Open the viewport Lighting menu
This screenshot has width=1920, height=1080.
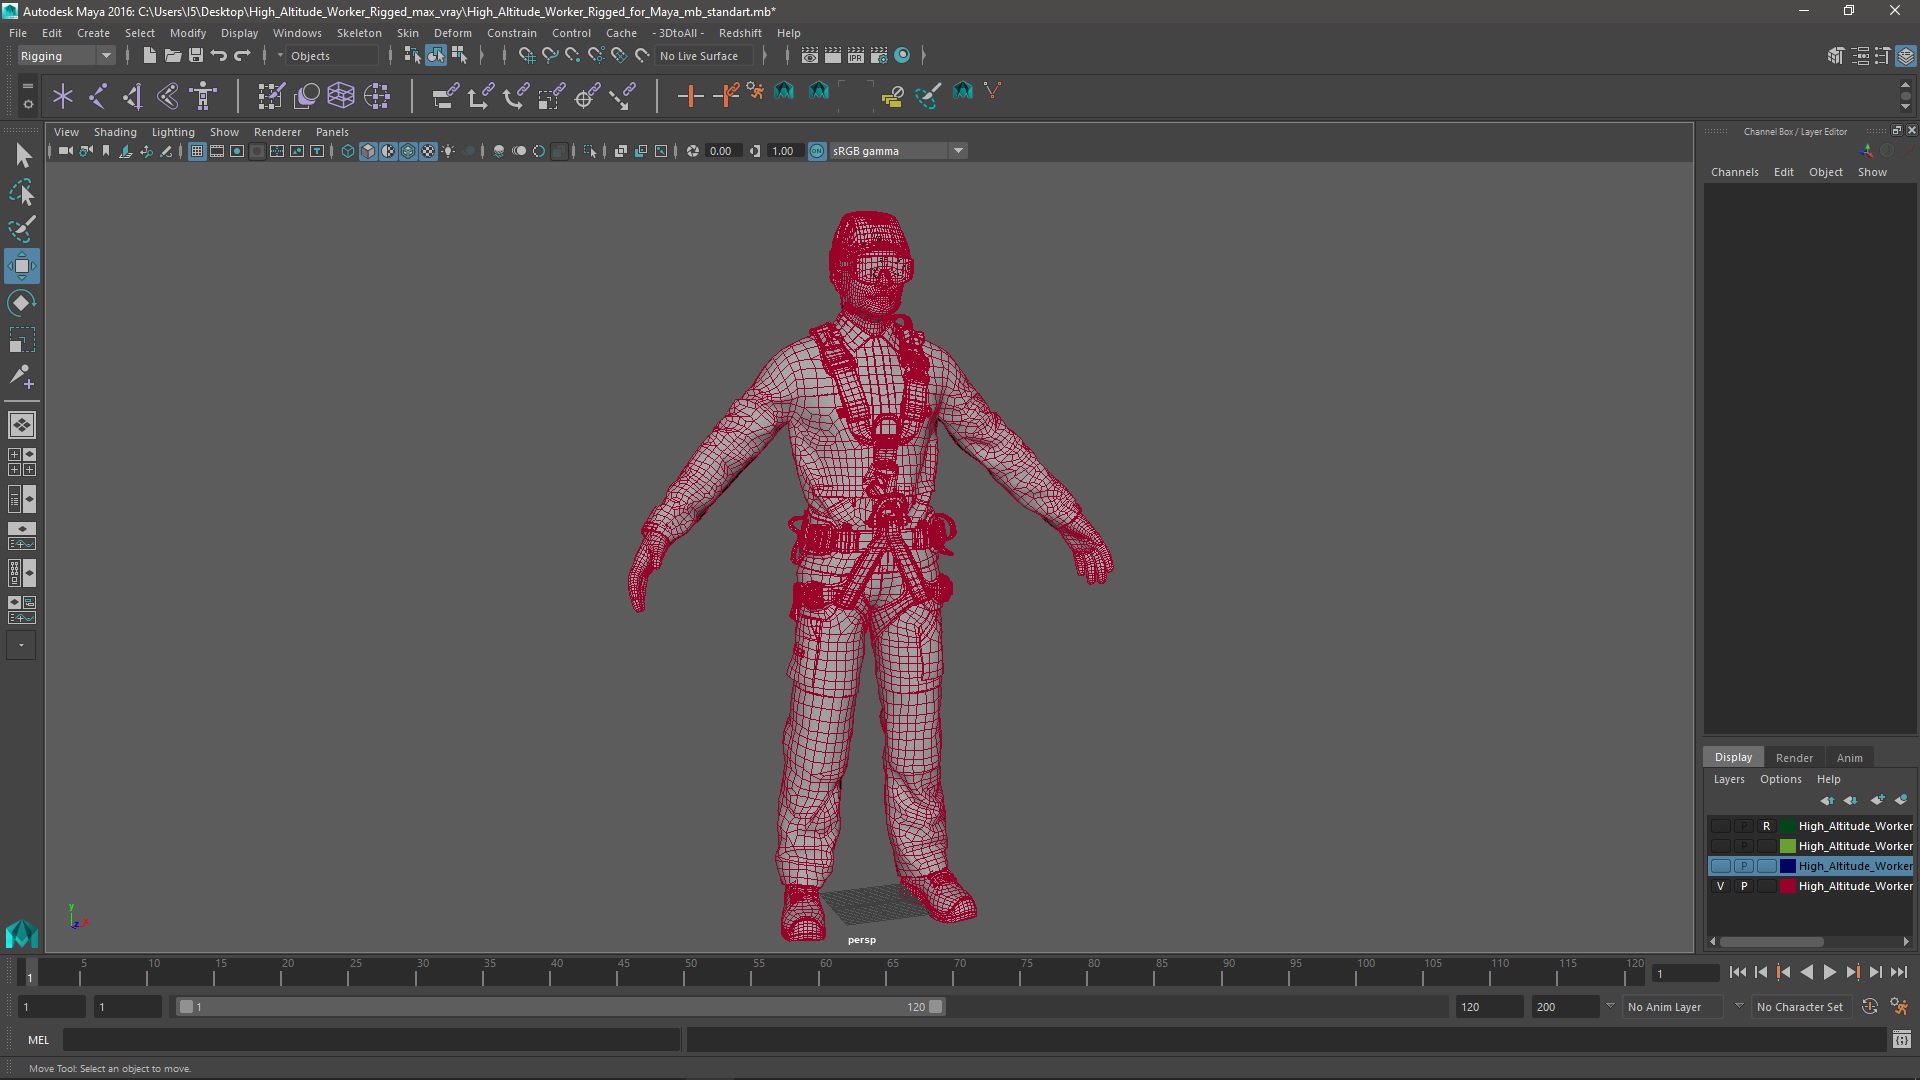click(173, 132)
